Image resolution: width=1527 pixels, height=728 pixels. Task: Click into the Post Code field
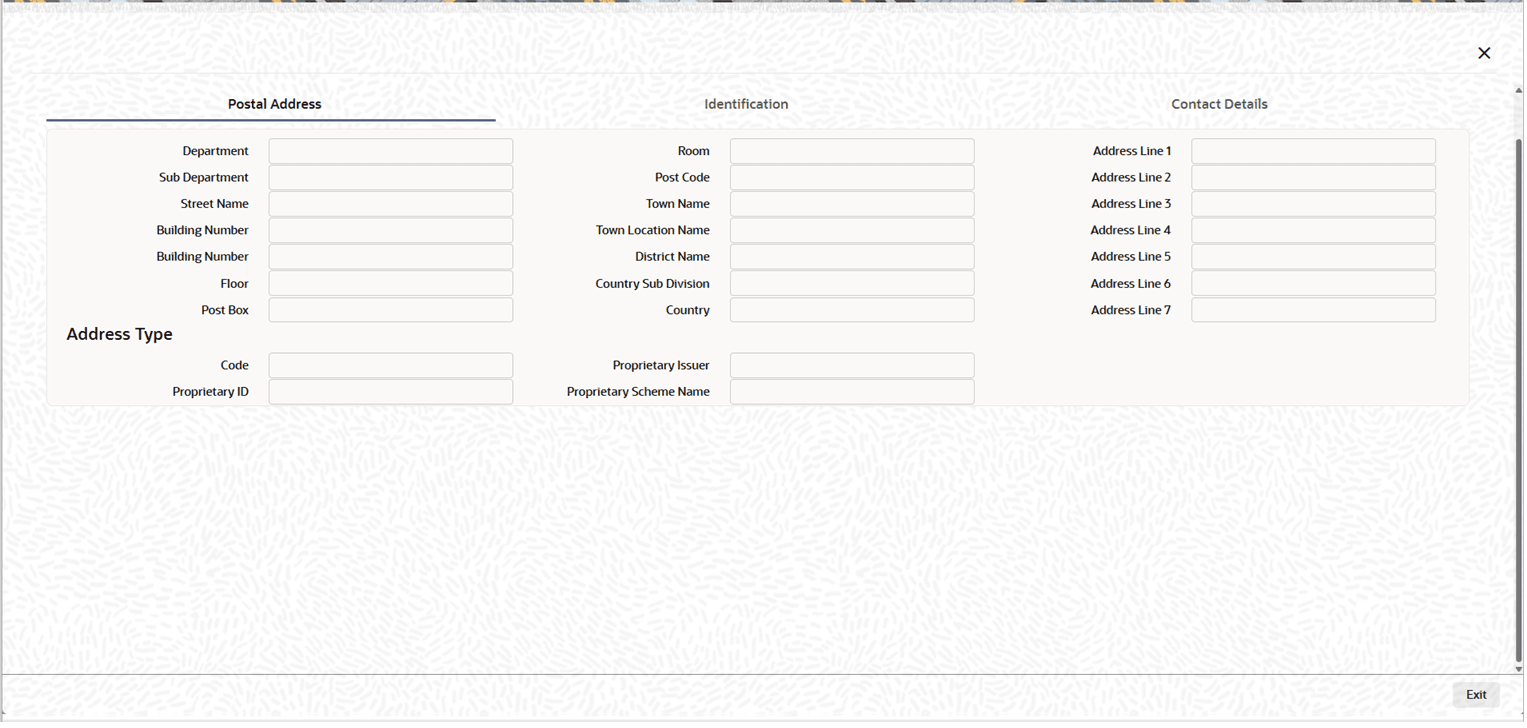click(852, 177)
